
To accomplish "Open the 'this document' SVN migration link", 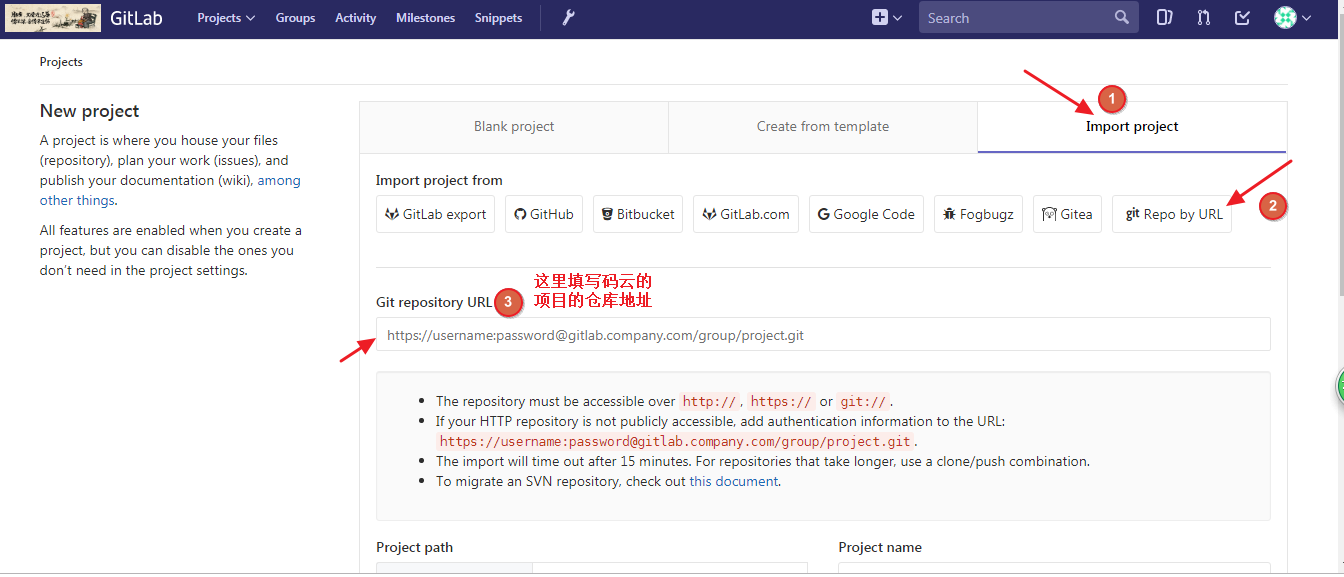I will pos(733,481).
